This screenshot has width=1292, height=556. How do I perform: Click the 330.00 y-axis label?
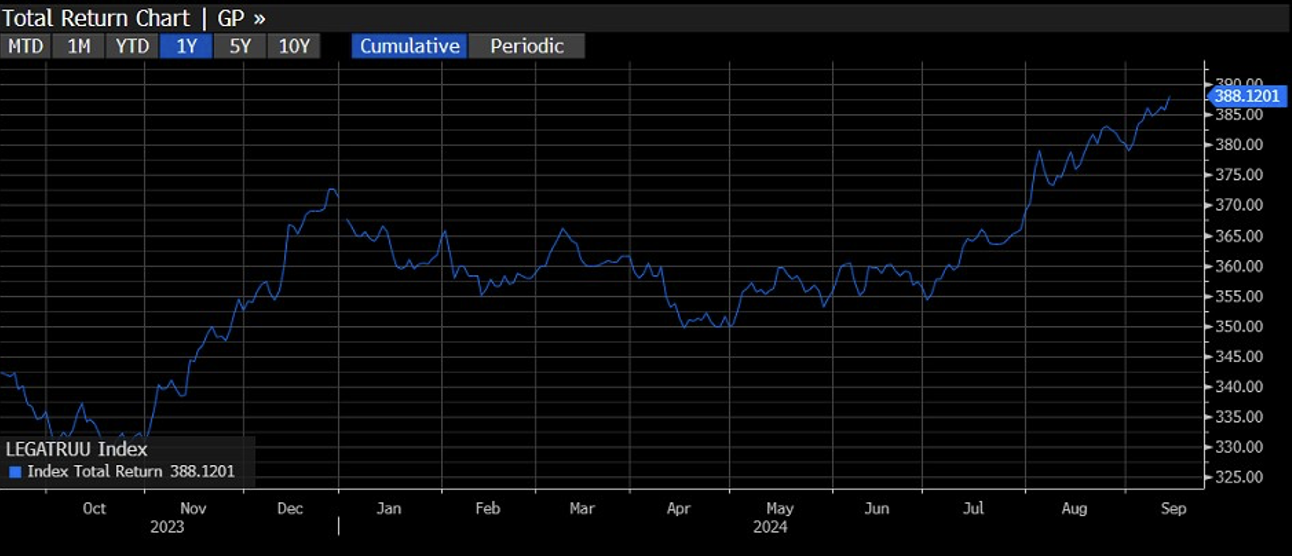pos(1239,447)
